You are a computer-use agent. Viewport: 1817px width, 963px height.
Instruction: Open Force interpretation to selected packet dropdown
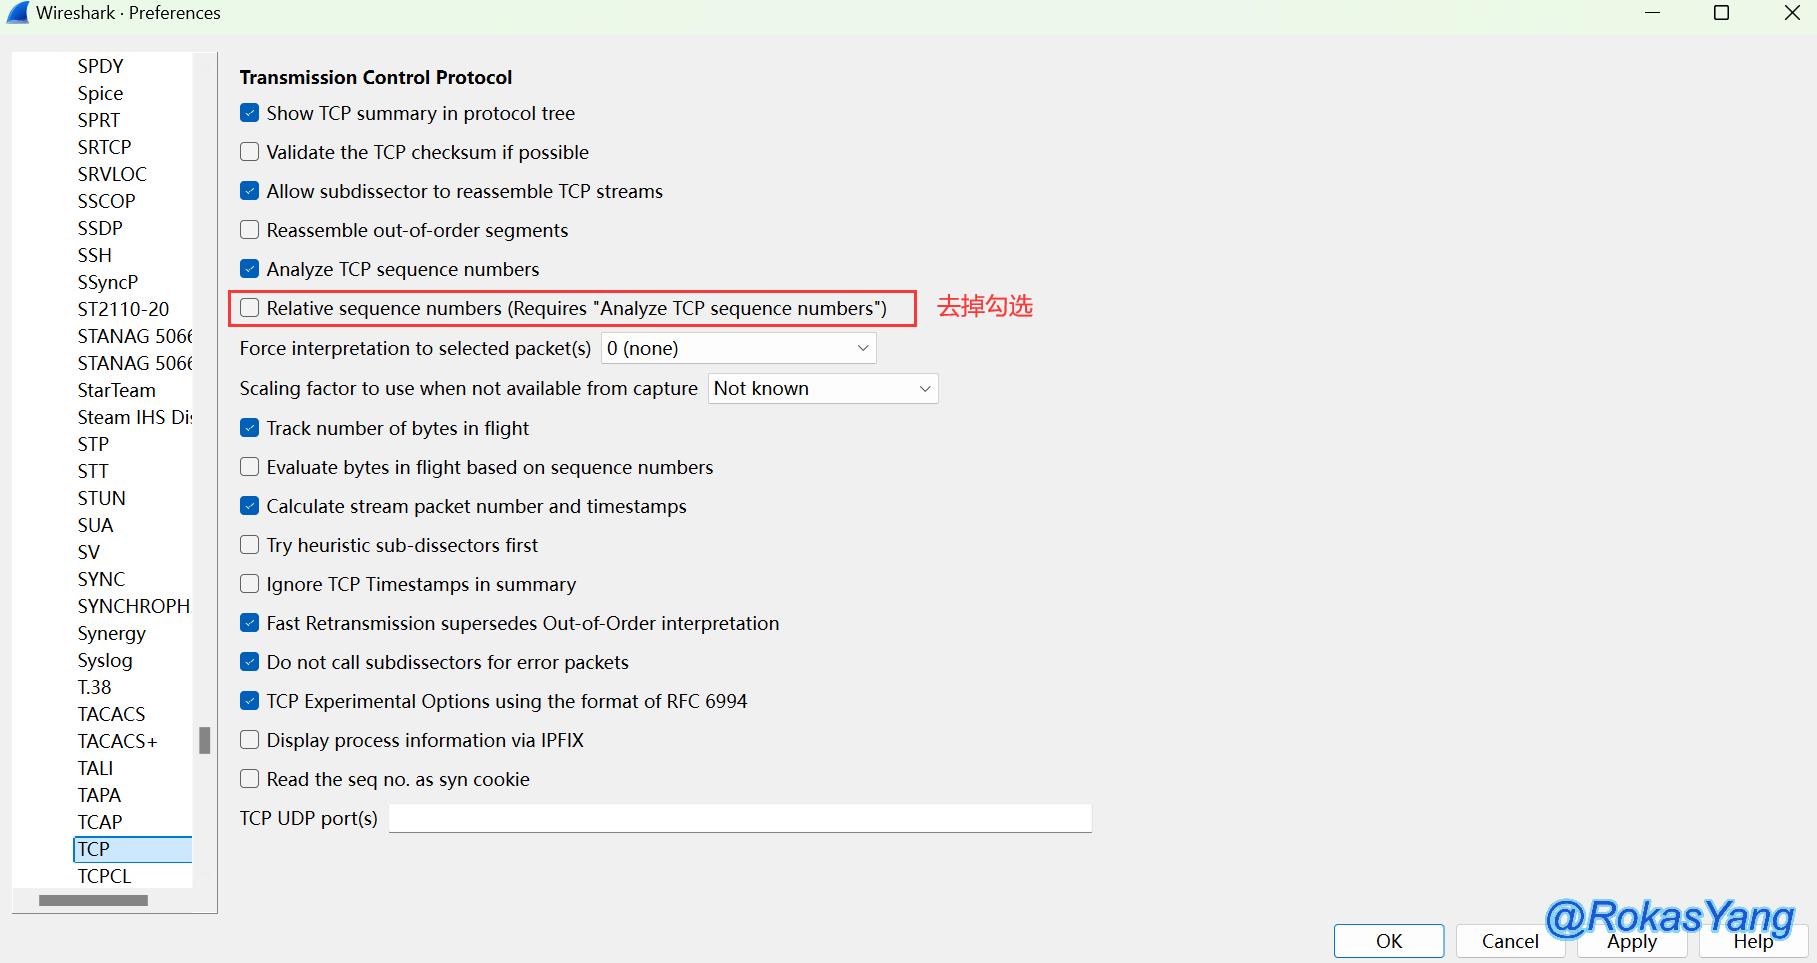738,349
